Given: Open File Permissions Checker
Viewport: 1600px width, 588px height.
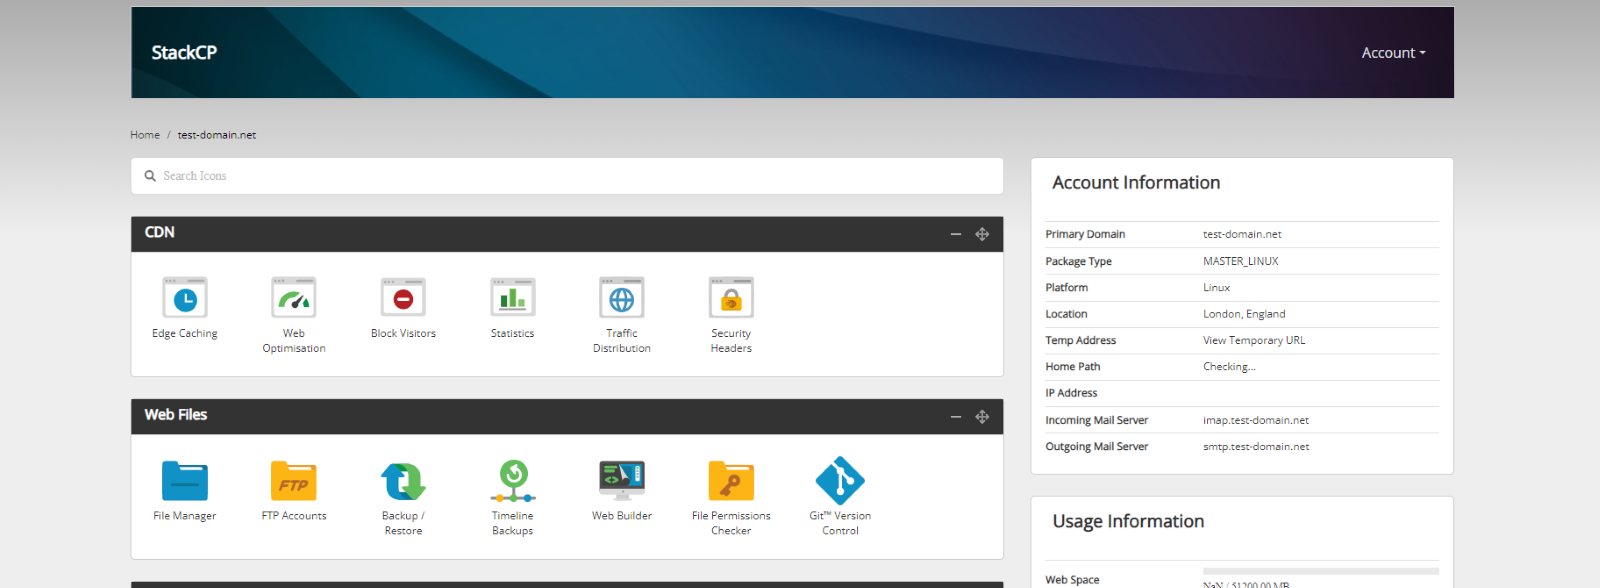Looking at the screenshot, I should [x=731, y=481].
